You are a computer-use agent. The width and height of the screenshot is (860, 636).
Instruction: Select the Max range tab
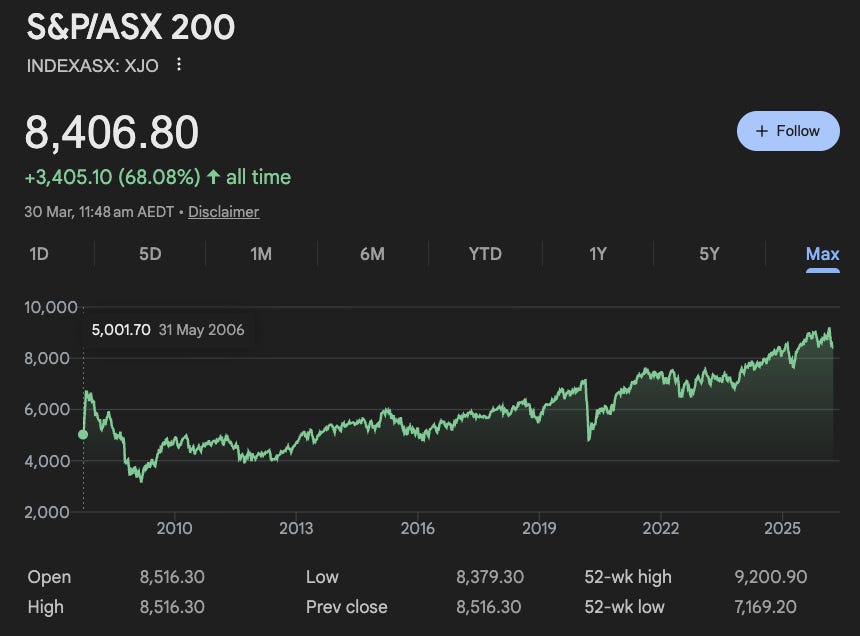(x=822, y=255)
